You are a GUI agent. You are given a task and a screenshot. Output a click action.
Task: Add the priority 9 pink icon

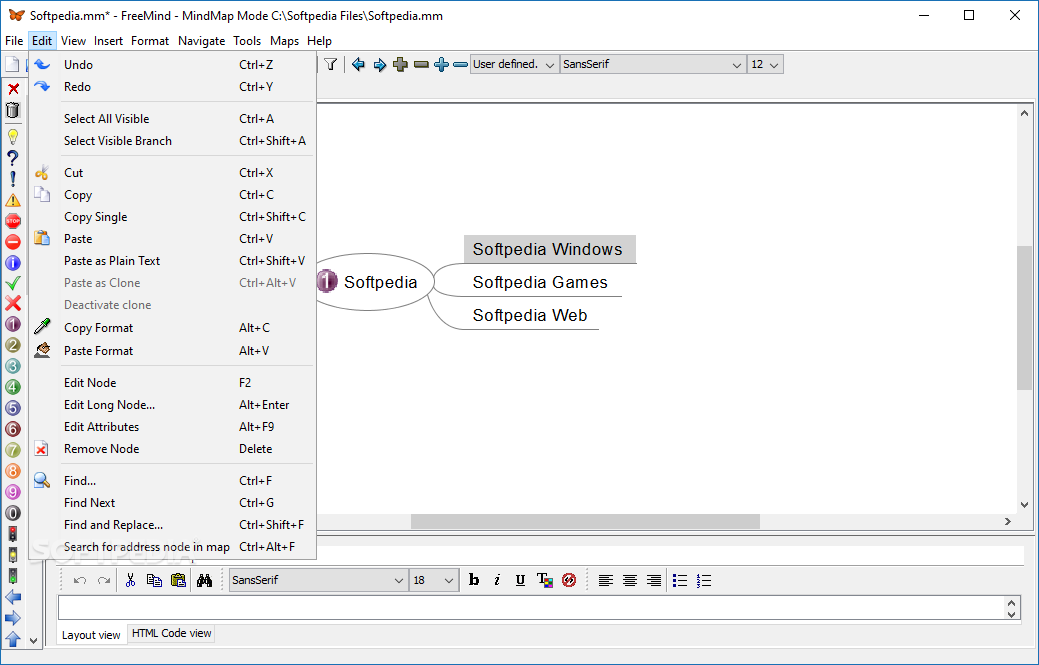(x=13, y=492)
